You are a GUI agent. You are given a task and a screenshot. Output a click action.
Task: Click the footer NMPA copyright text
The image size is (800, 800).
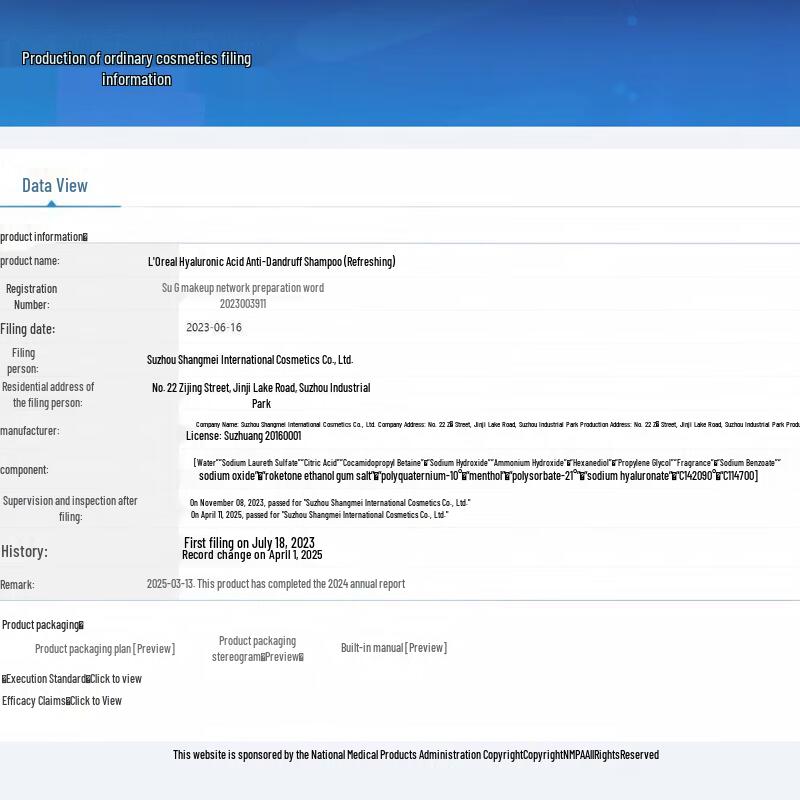415,755
